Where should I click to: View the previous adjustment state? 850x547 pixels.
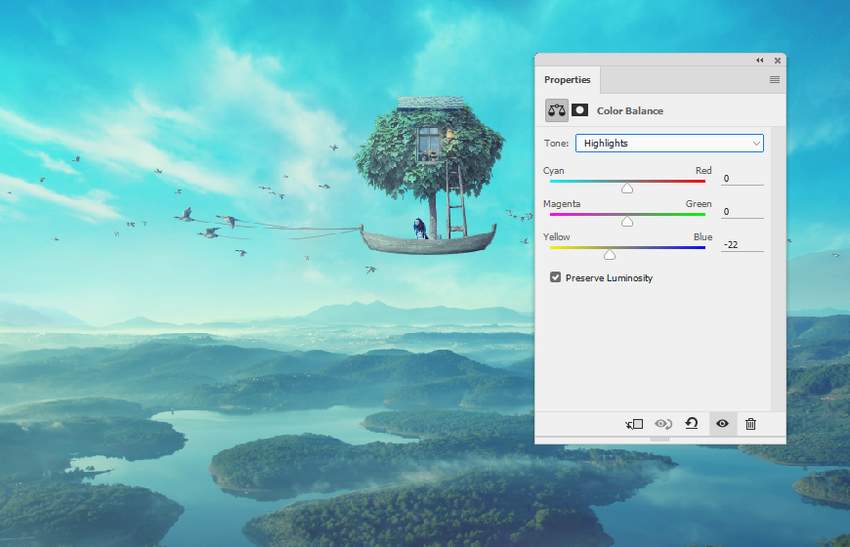[663, 424]
